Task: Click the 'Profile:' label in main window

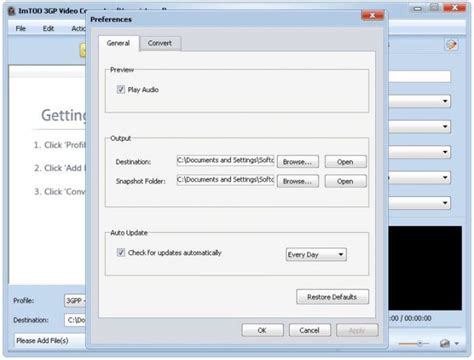Action: [x=24, y=301]
